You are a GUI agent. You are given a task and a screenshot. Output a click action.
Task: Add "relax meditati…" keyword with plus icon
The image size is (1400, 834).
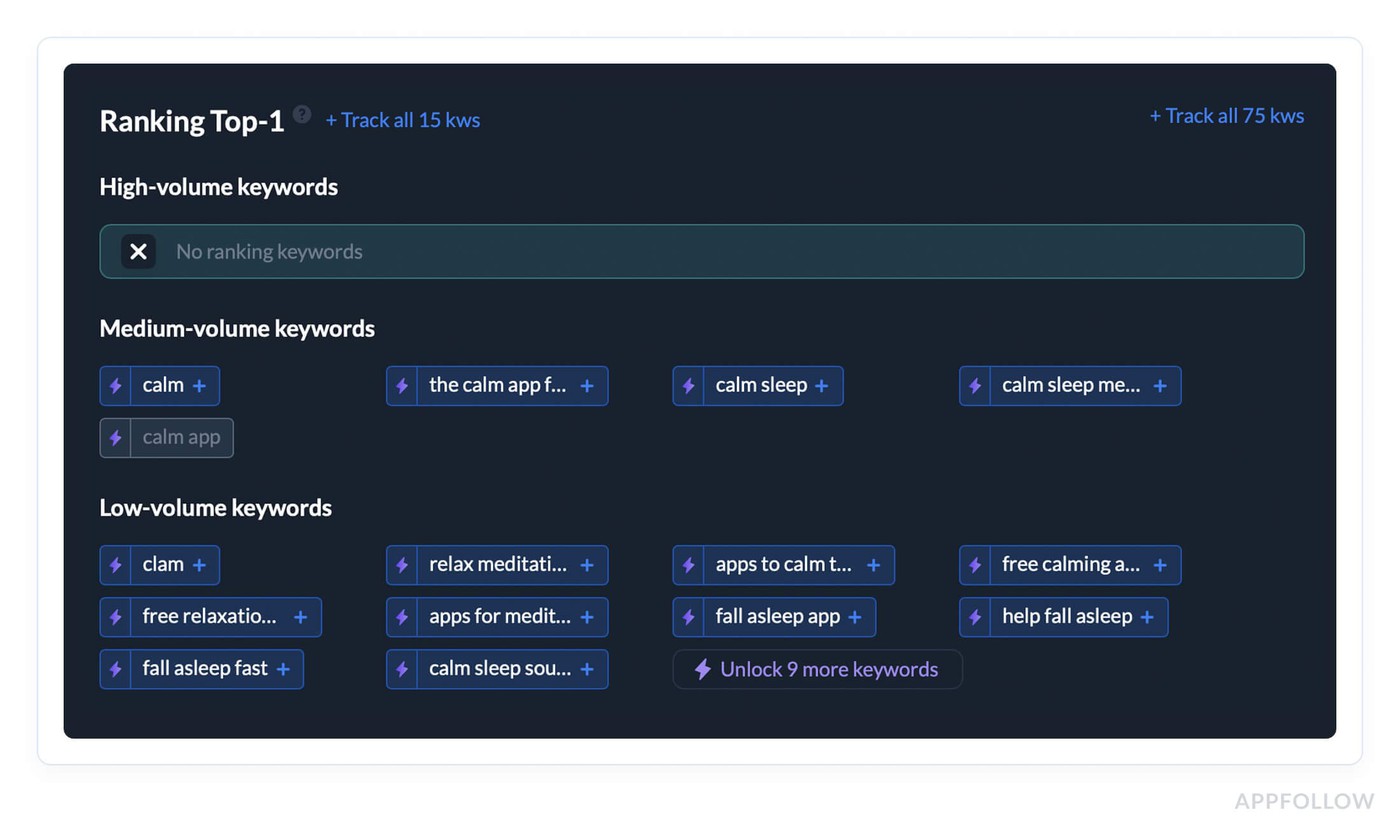point(587,565)
